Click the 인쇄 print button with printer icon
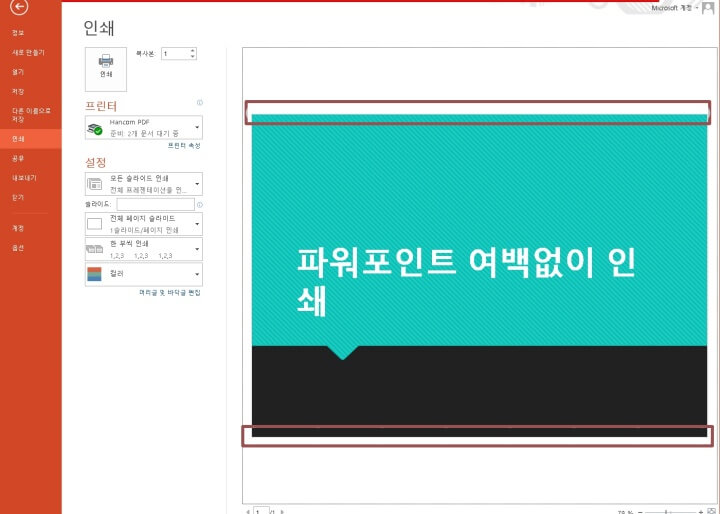Screen dimensions: 720x514 [106, 69]
